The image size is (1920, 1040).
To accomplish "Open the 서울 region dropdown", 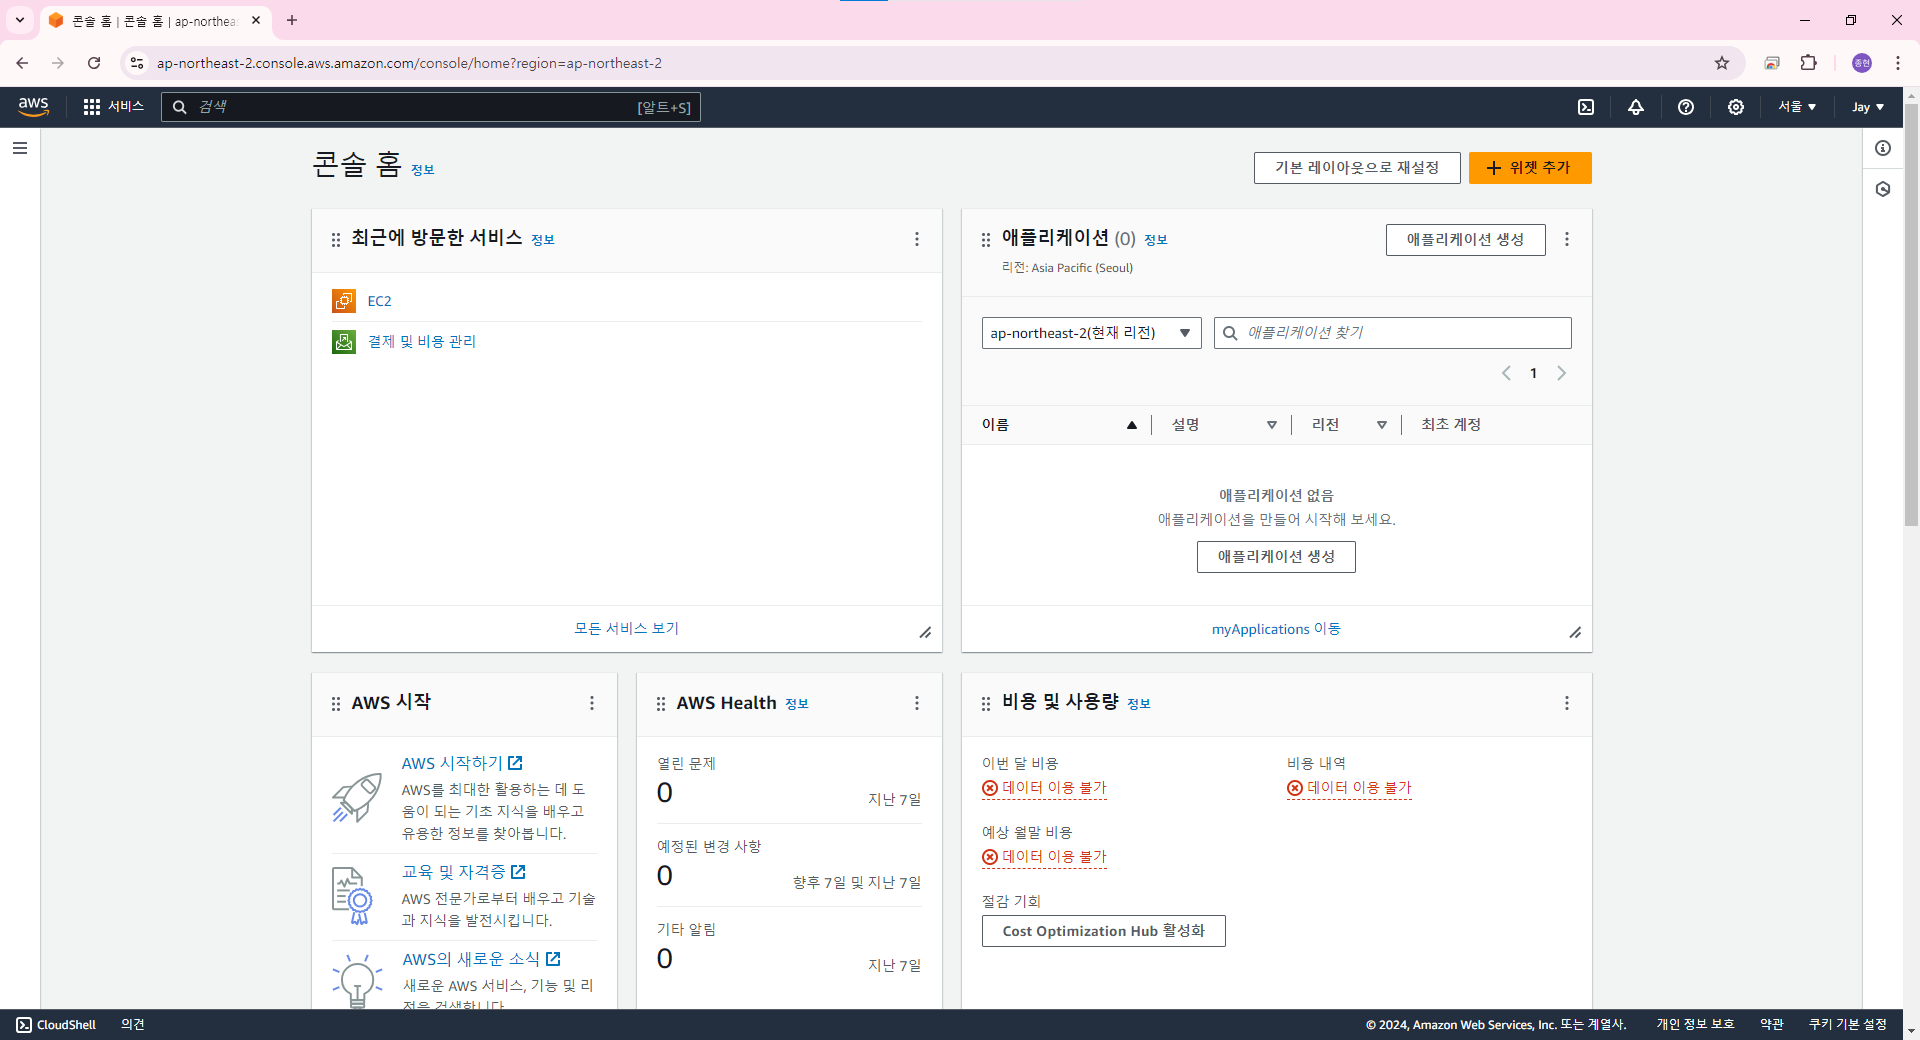I will click(1797, 107).
